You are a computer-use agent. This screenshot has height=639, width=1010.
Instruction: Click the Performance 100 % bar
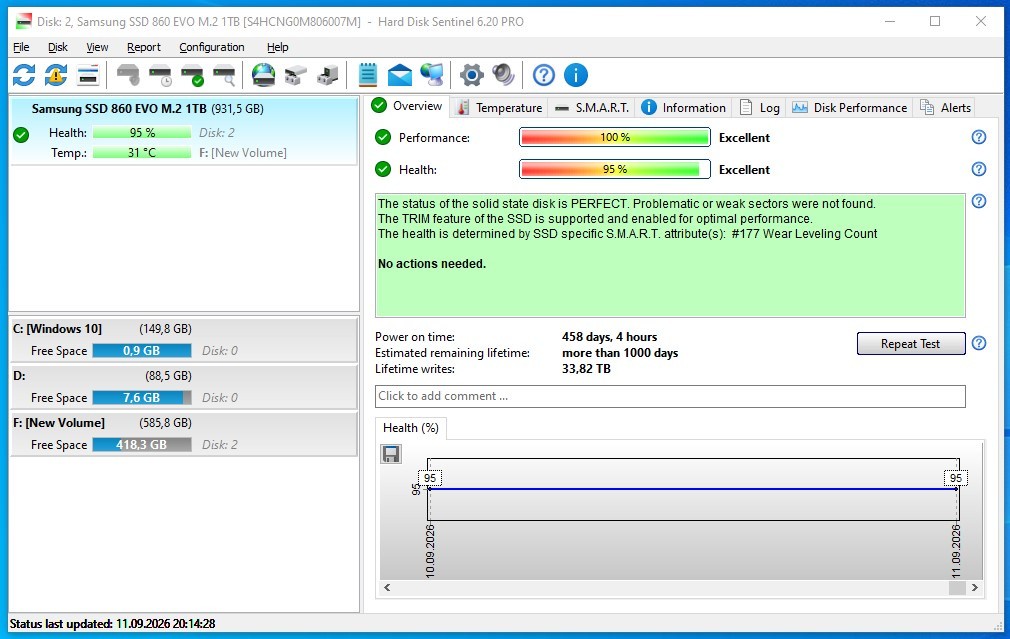coord(615,137)
